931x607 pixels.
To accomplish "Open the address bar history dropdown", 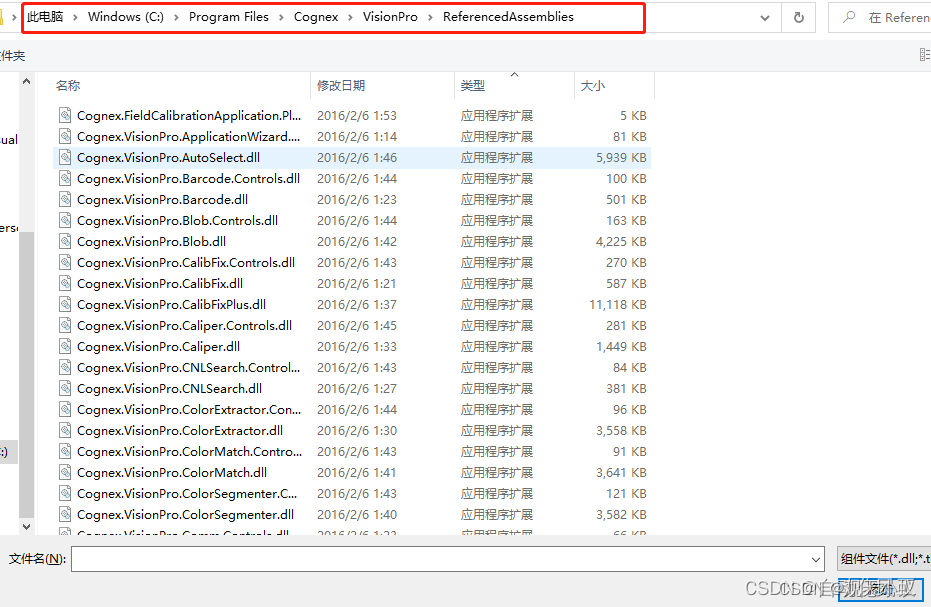I will (x=764, y=17).
